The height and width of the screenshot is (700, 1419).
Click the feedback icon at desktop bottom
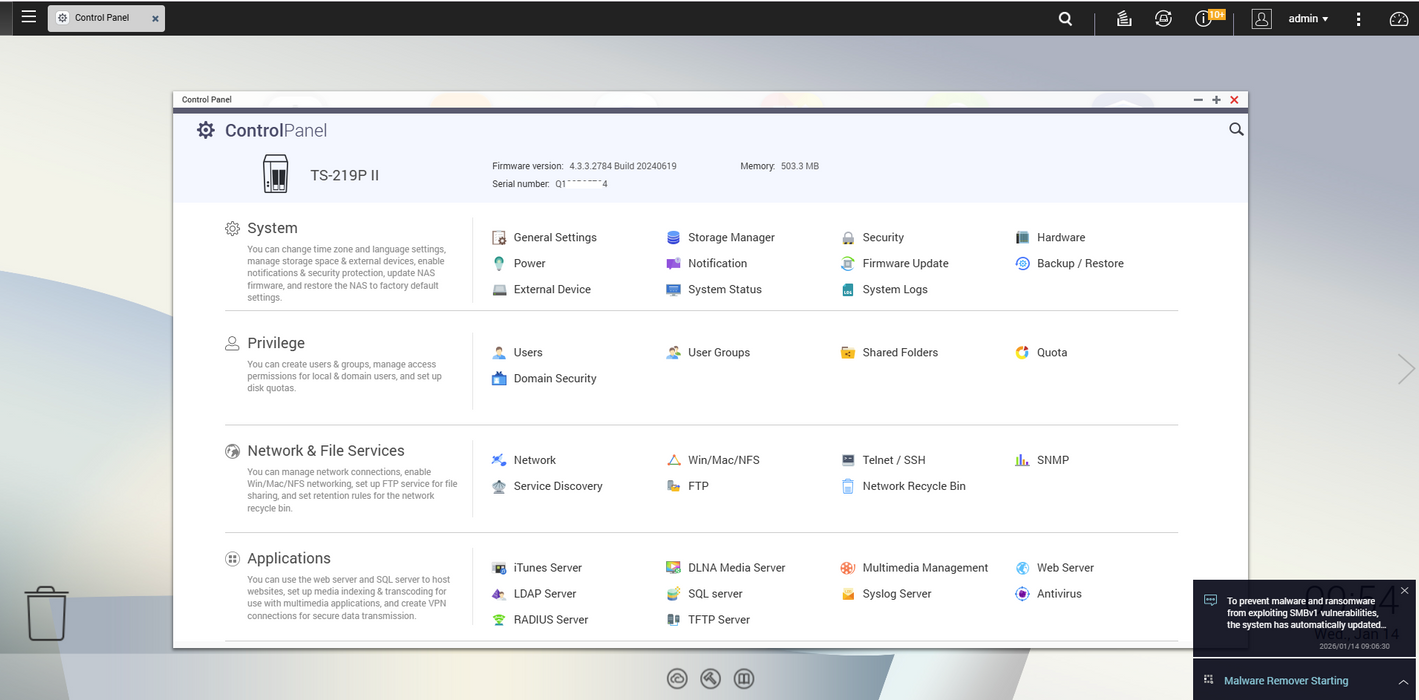click(x=744, y=679)
